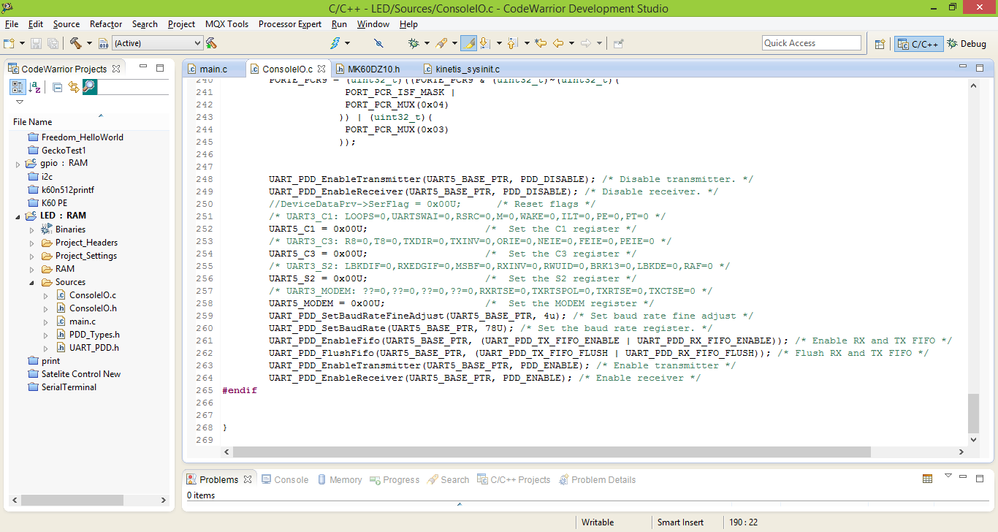Open the New file dropdown arrow
Screen dimensions: 998x532
pyautogui.click(x=22, y=43)
